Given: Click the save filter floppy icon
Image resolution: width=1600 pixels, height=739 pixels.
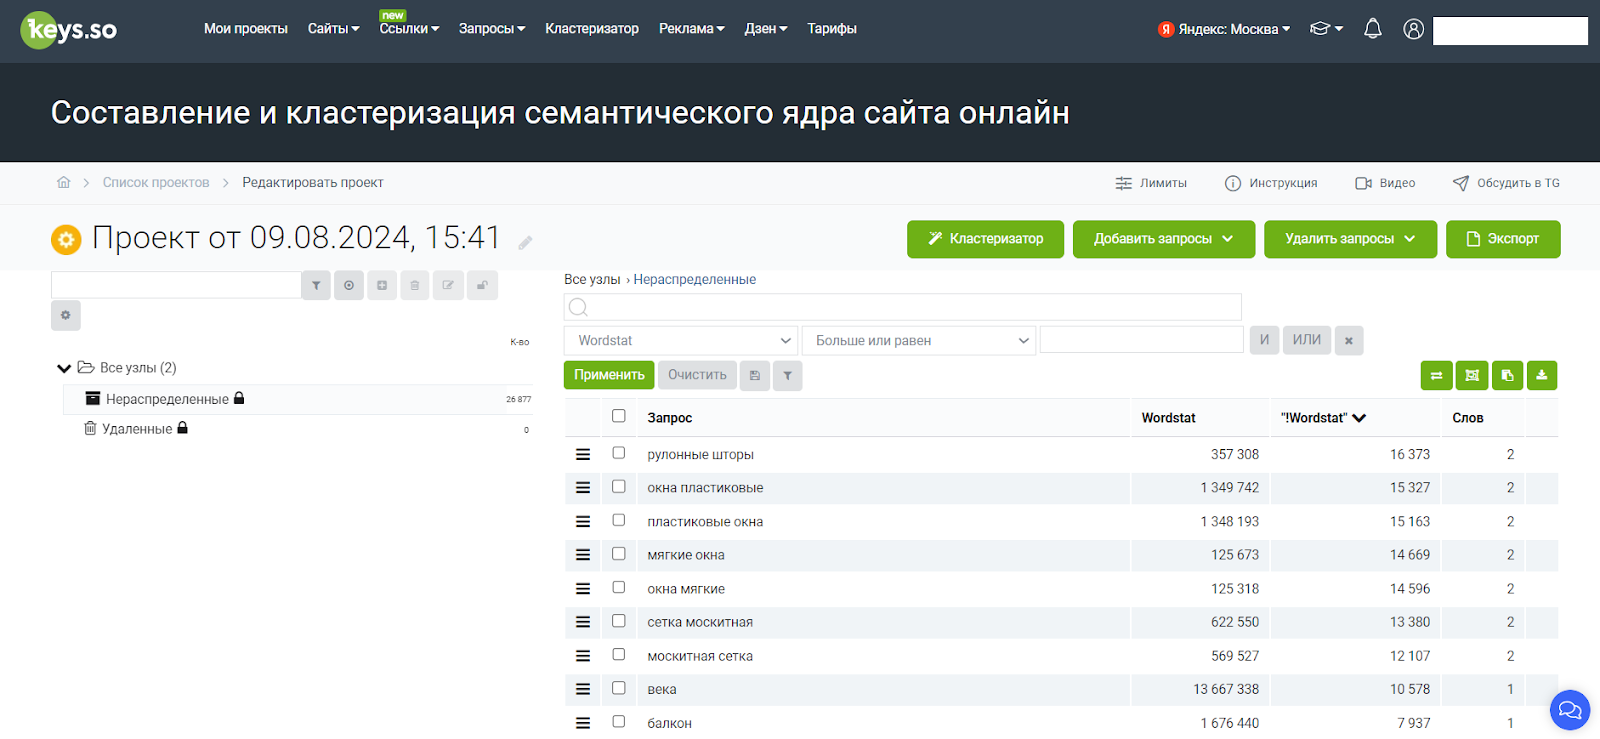Looking at the screenshot, I should pyautogui.click(x=755, y=375).
